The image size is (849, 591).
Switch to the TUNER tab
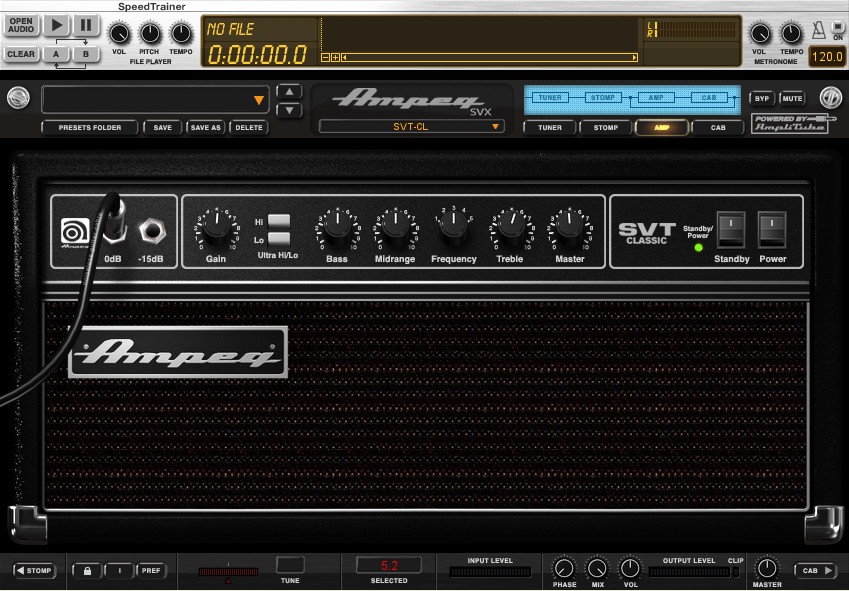(x=550, y=128)
